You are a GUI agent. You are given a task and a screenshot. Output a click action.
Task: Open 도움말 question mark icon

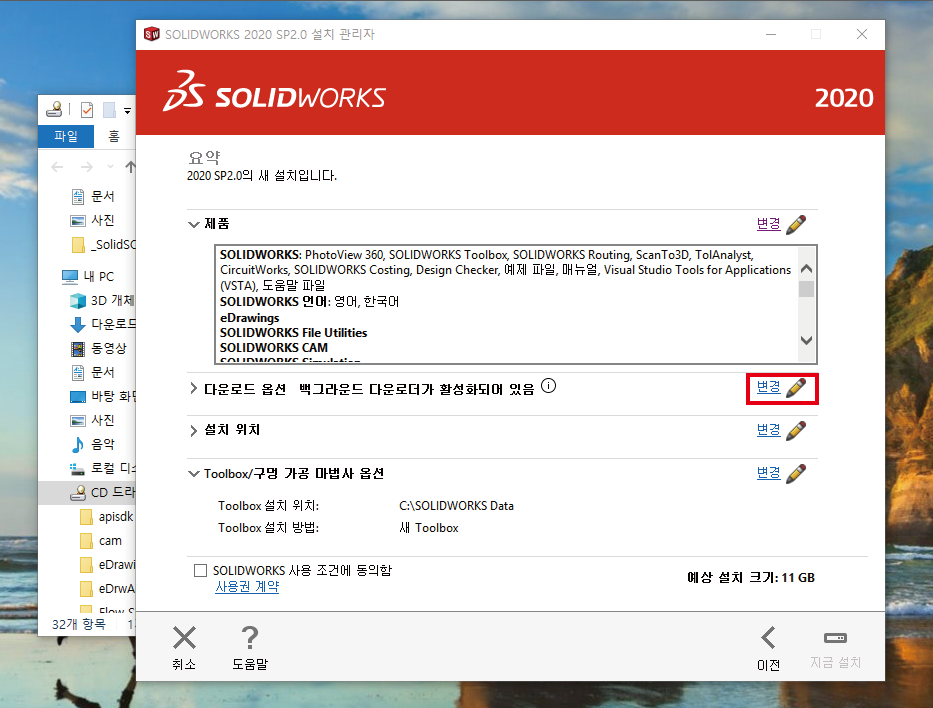point(250,637)
